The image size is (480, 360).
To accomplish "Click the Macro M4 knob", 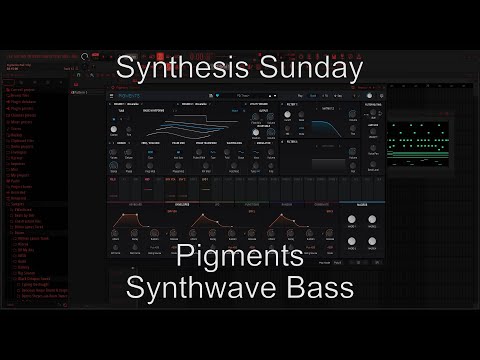I will coord(372,241).
